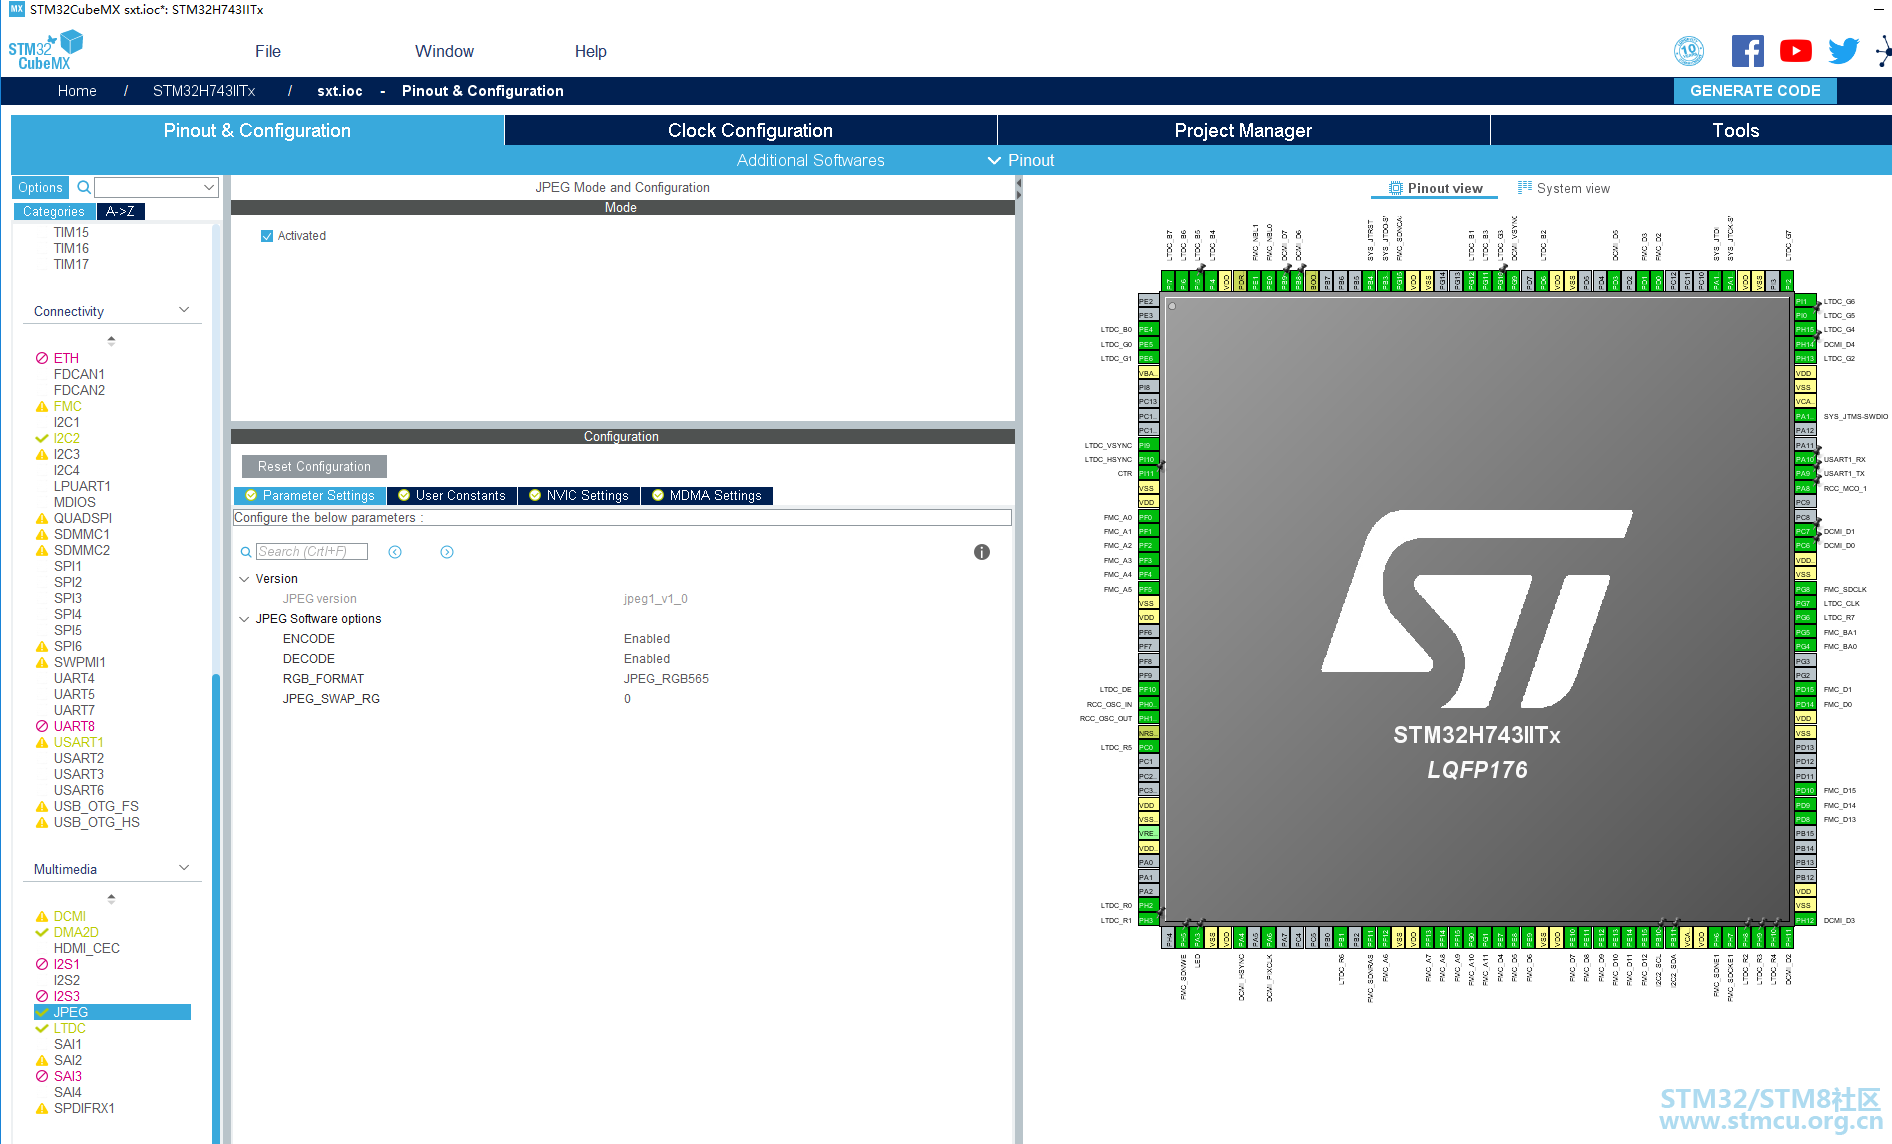The image size is (1892, 1144).
Task: Click the I2S1 disabled status icon
Action: pos(42,964)
